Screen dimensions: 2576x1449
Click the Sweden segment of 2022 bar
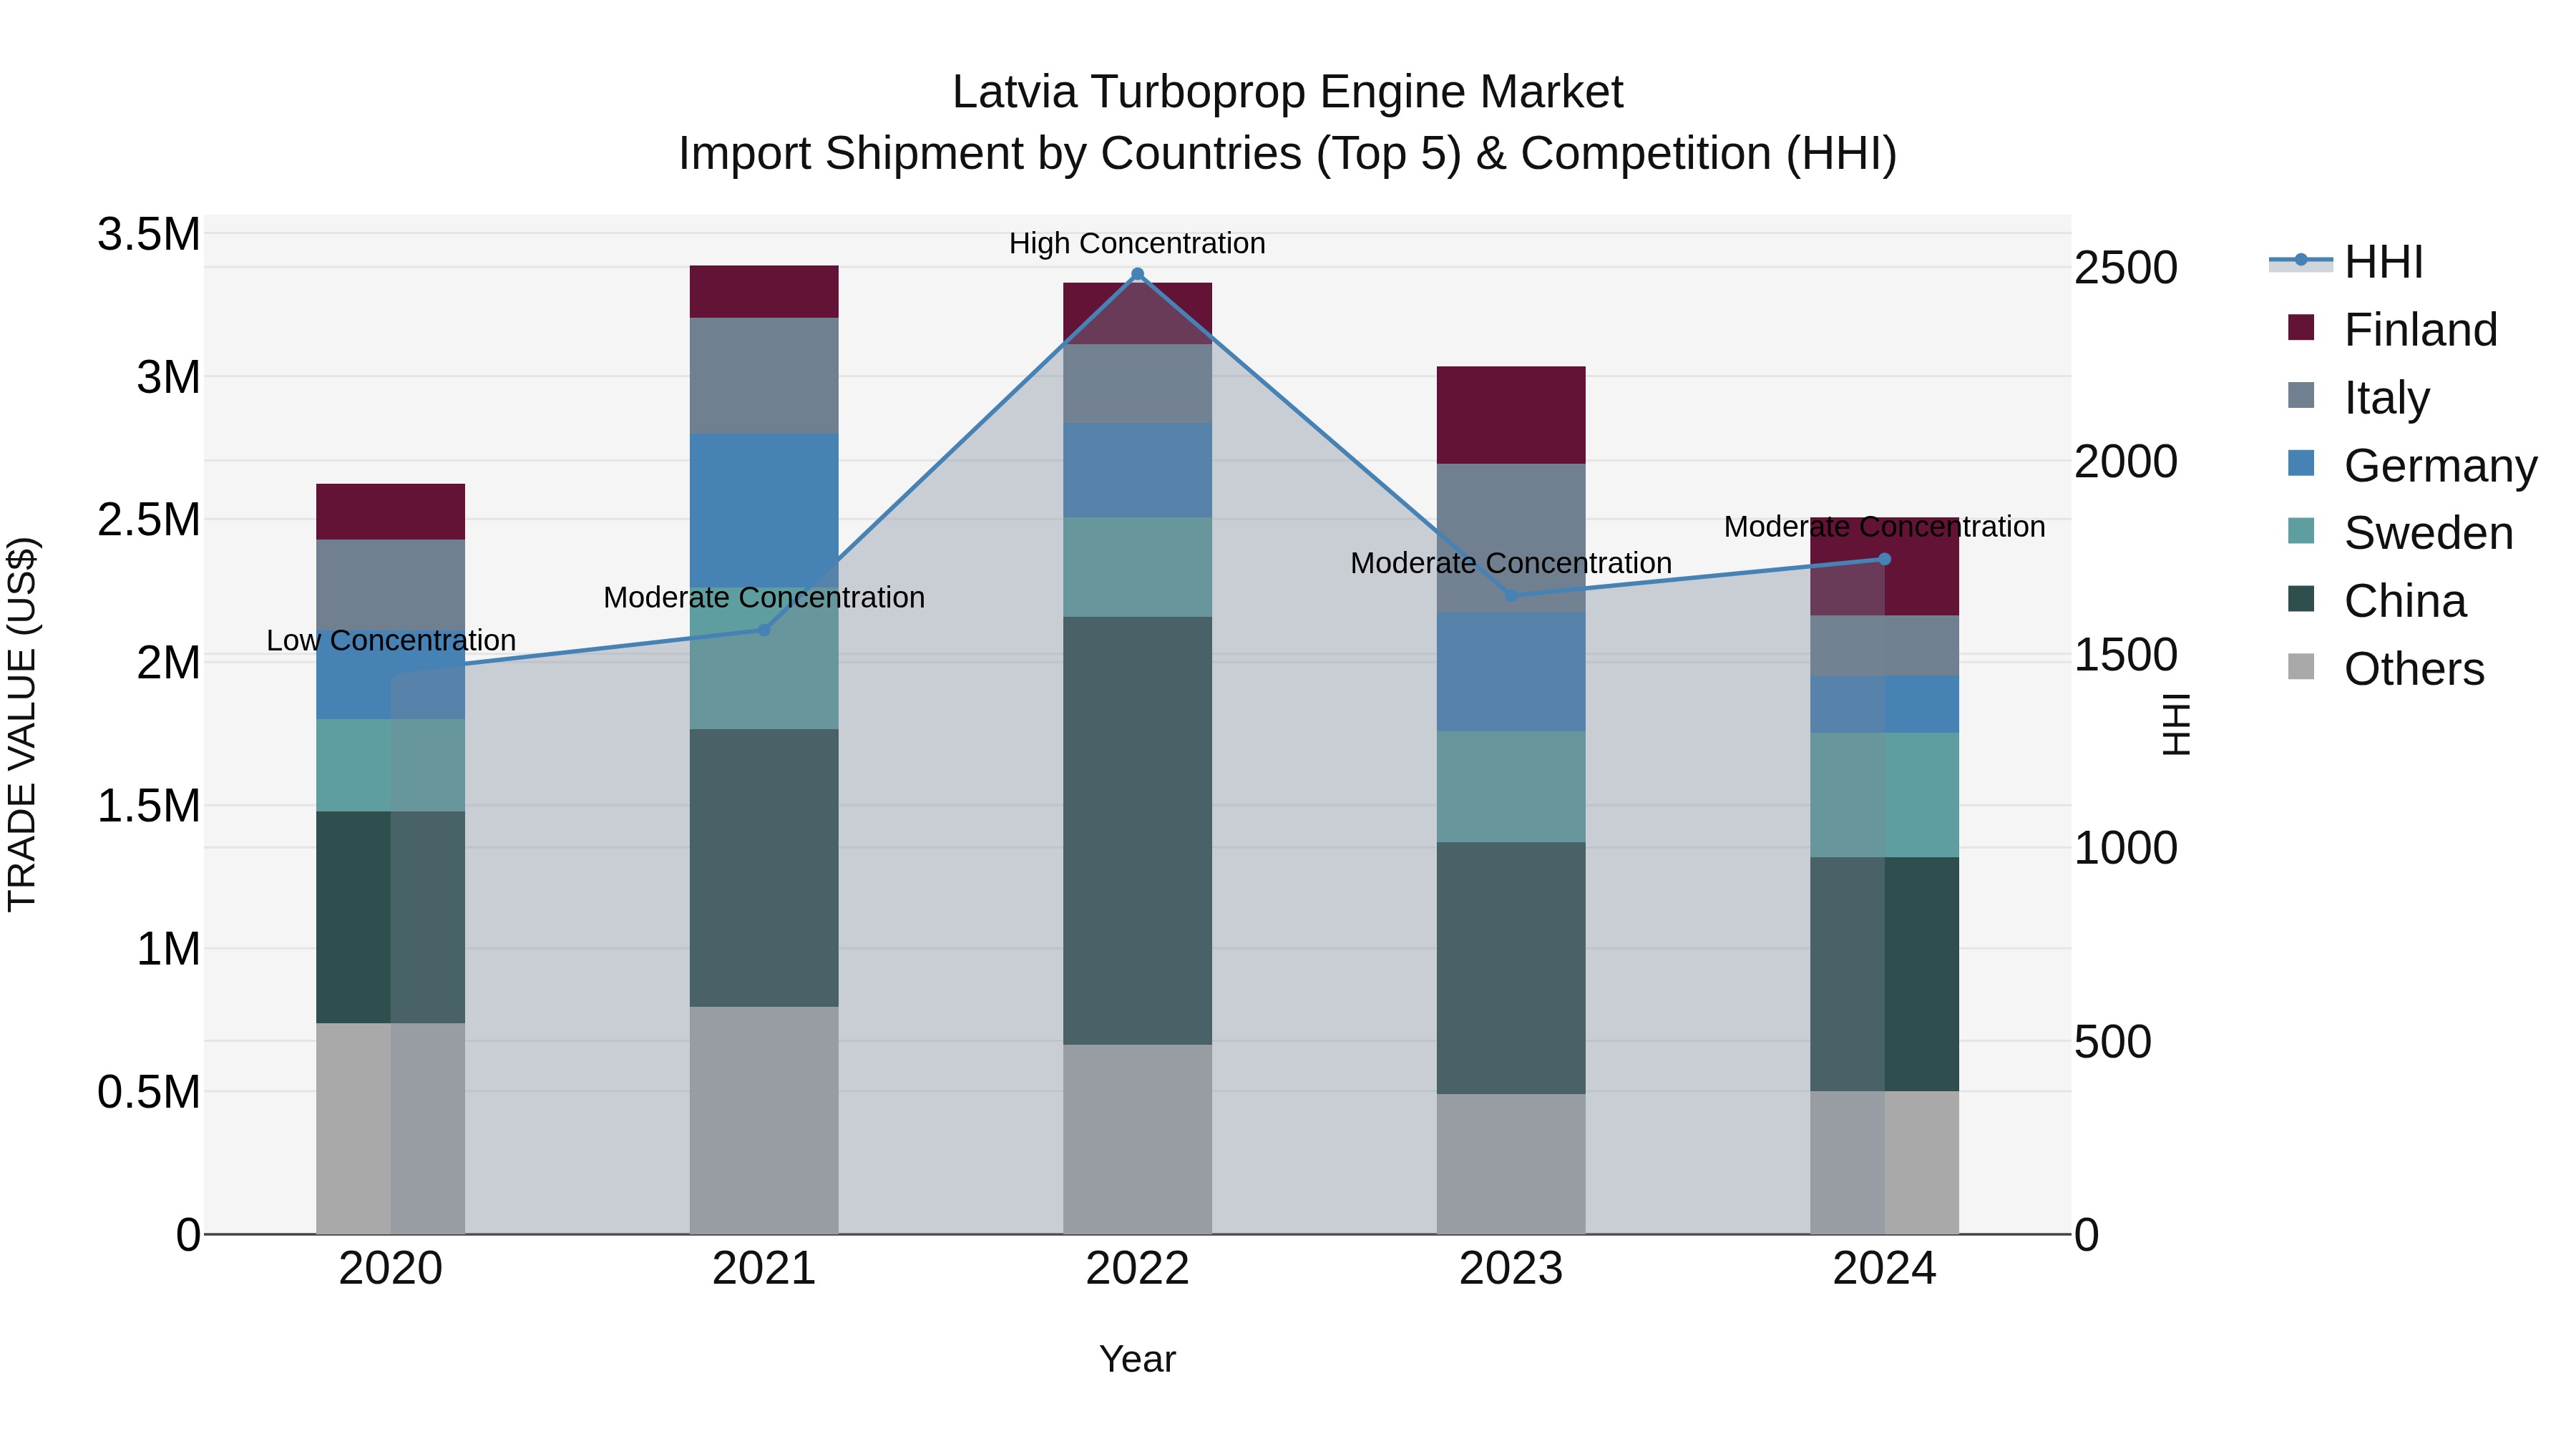coord(1137,567)
